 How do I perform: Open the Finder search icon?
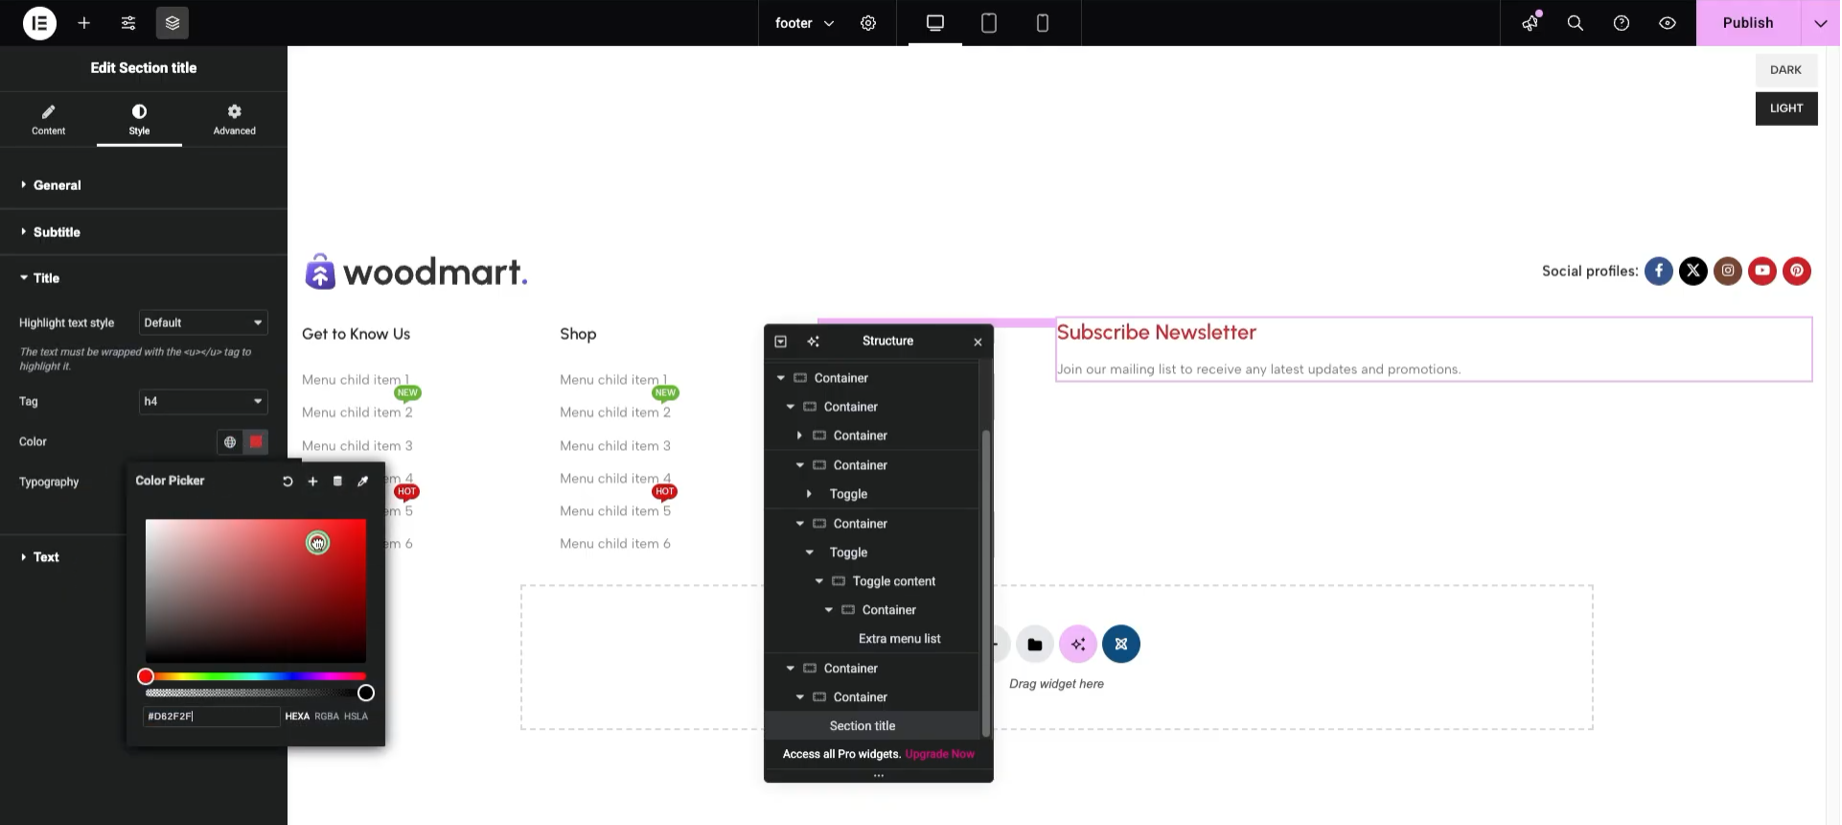[x=1575, y=23]
